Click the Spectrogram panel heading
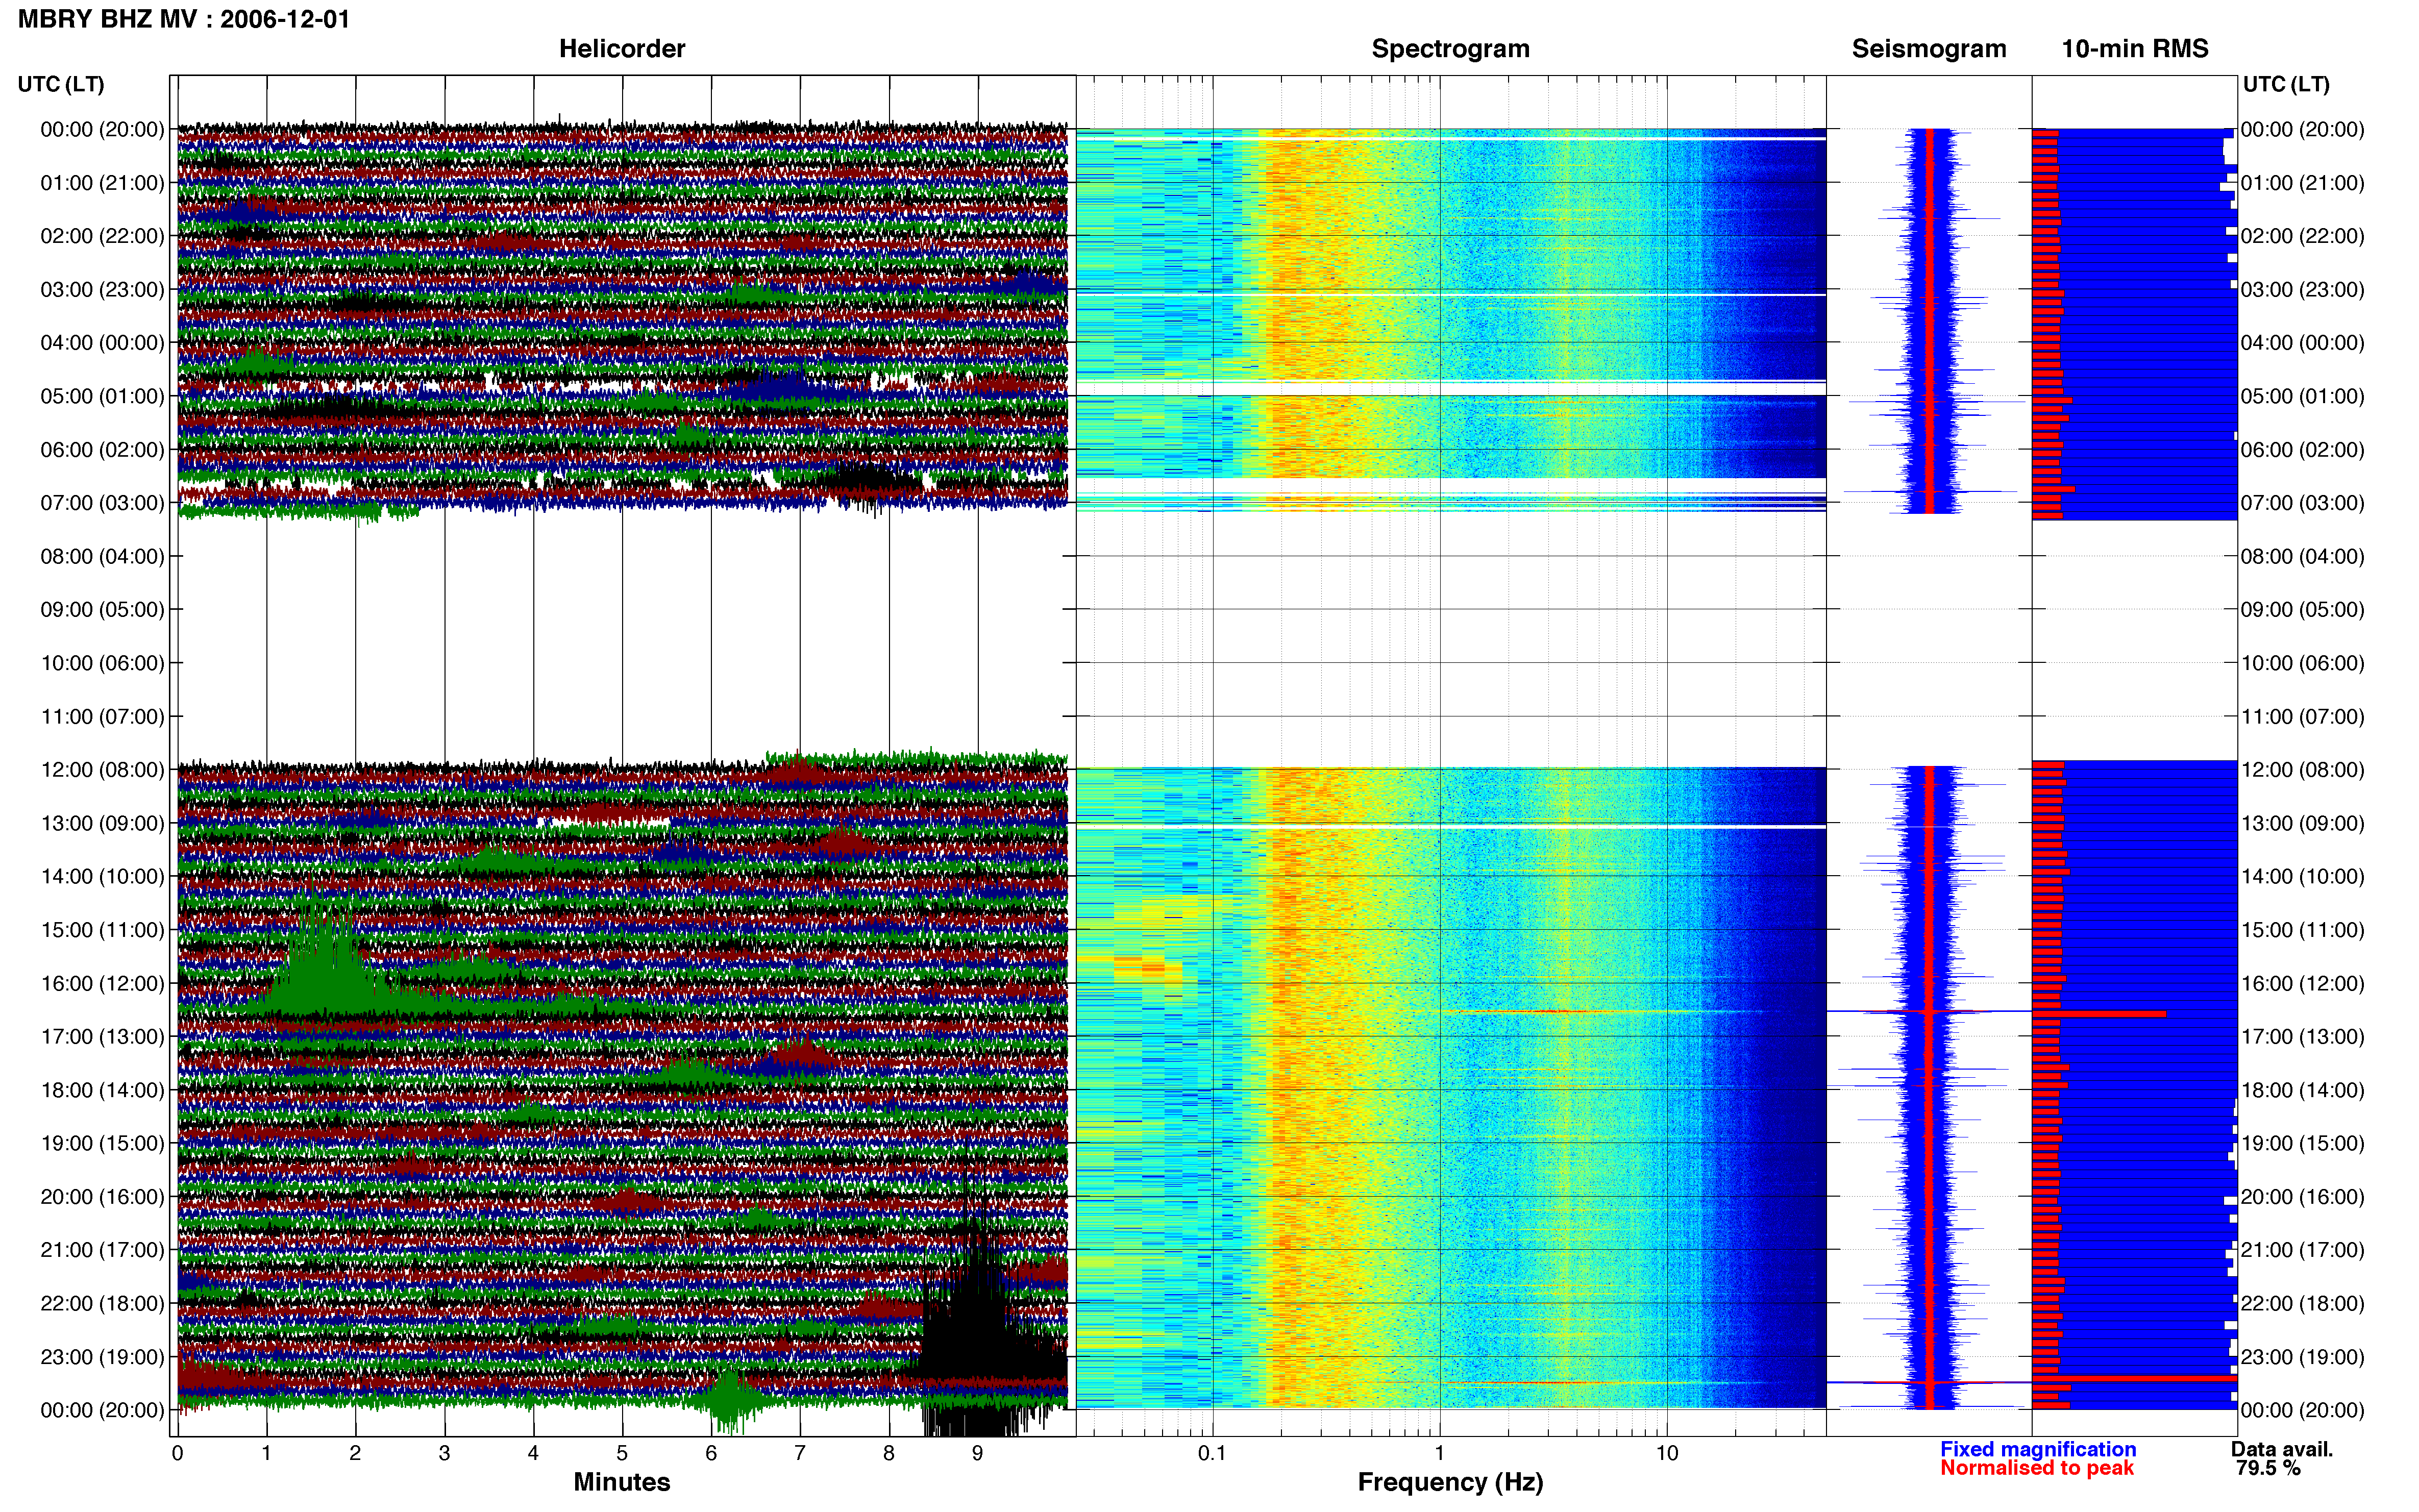 [1450, 49]
